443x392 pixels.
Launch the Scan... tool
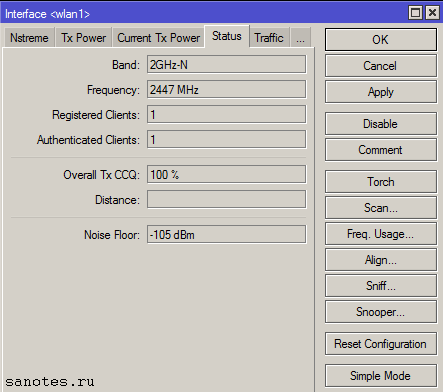(381, 208)
